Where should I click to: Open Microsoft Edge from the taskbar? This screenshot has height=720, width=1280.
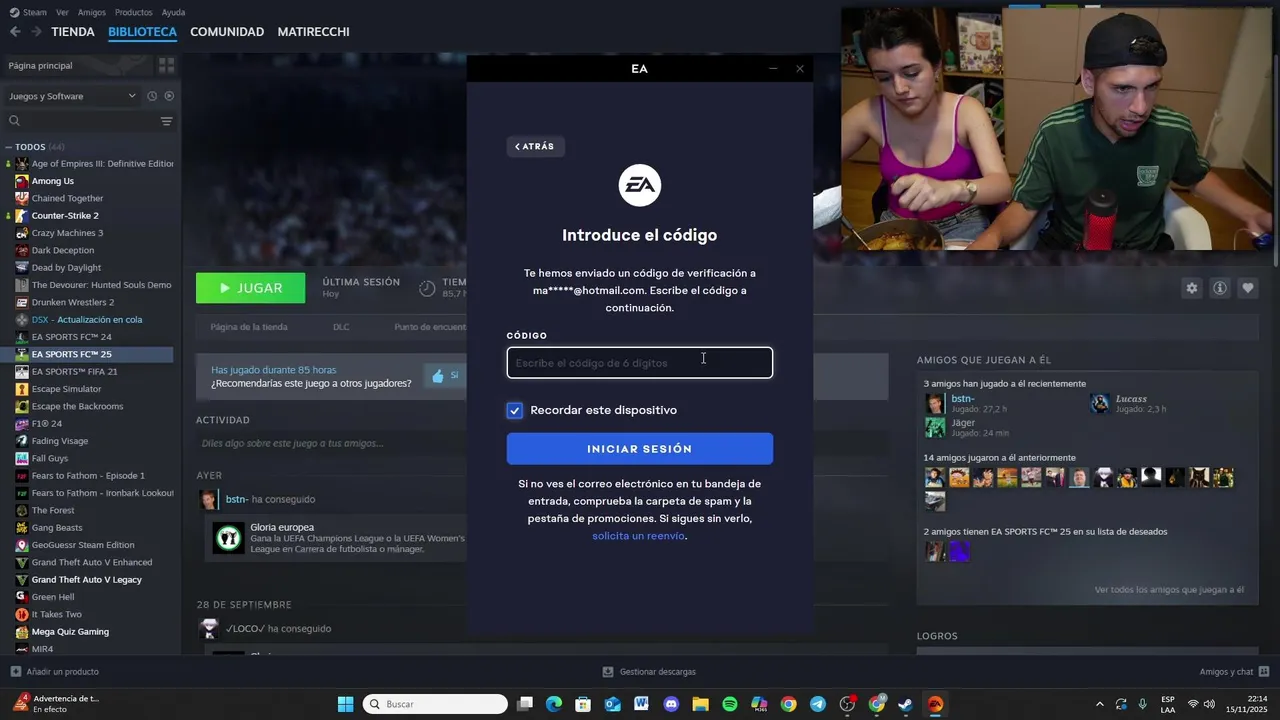(x=554, y=704)
